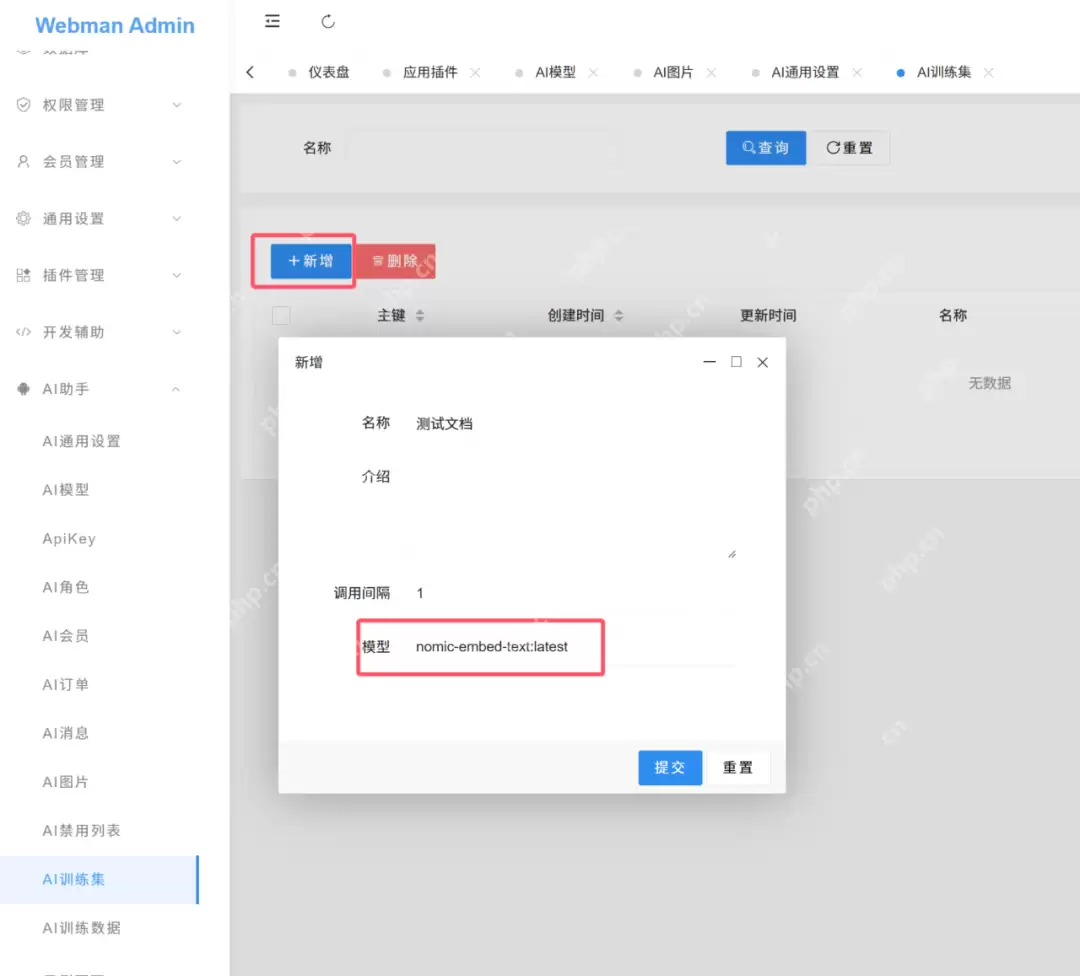Toggle the select-all checkbox in table header
Image resolution: width=1080 pixels, height=976 pixels.
click(281, 315)
